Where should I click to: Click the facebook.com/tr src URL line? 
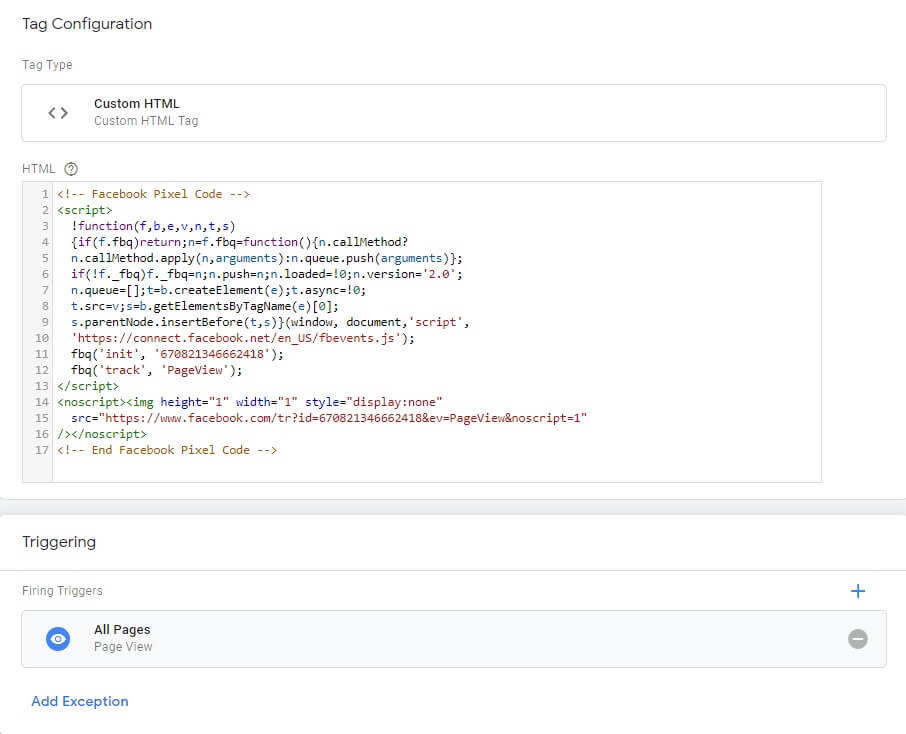(x=329, y=418)
